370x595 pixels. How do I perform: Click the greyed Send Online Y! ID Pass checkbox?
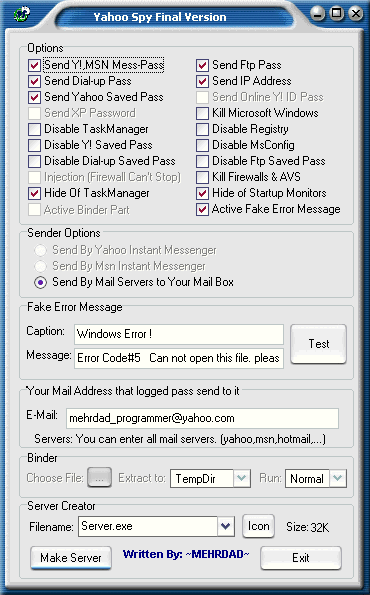click(202, 97)
